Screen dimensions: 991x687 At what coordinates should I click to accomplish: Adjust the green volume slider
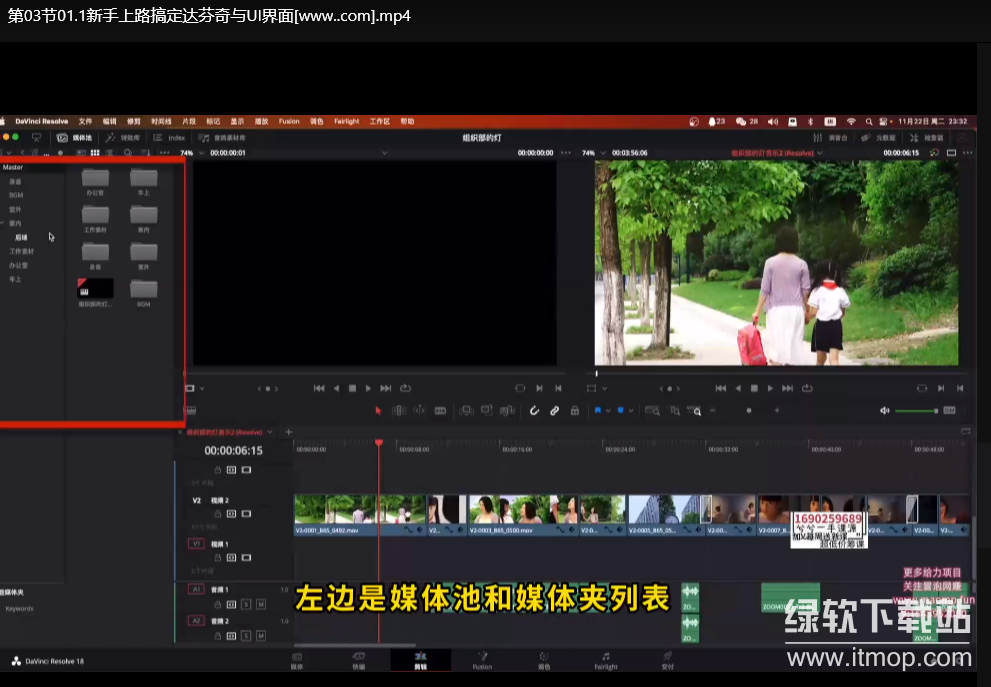(x=915, y=411)
